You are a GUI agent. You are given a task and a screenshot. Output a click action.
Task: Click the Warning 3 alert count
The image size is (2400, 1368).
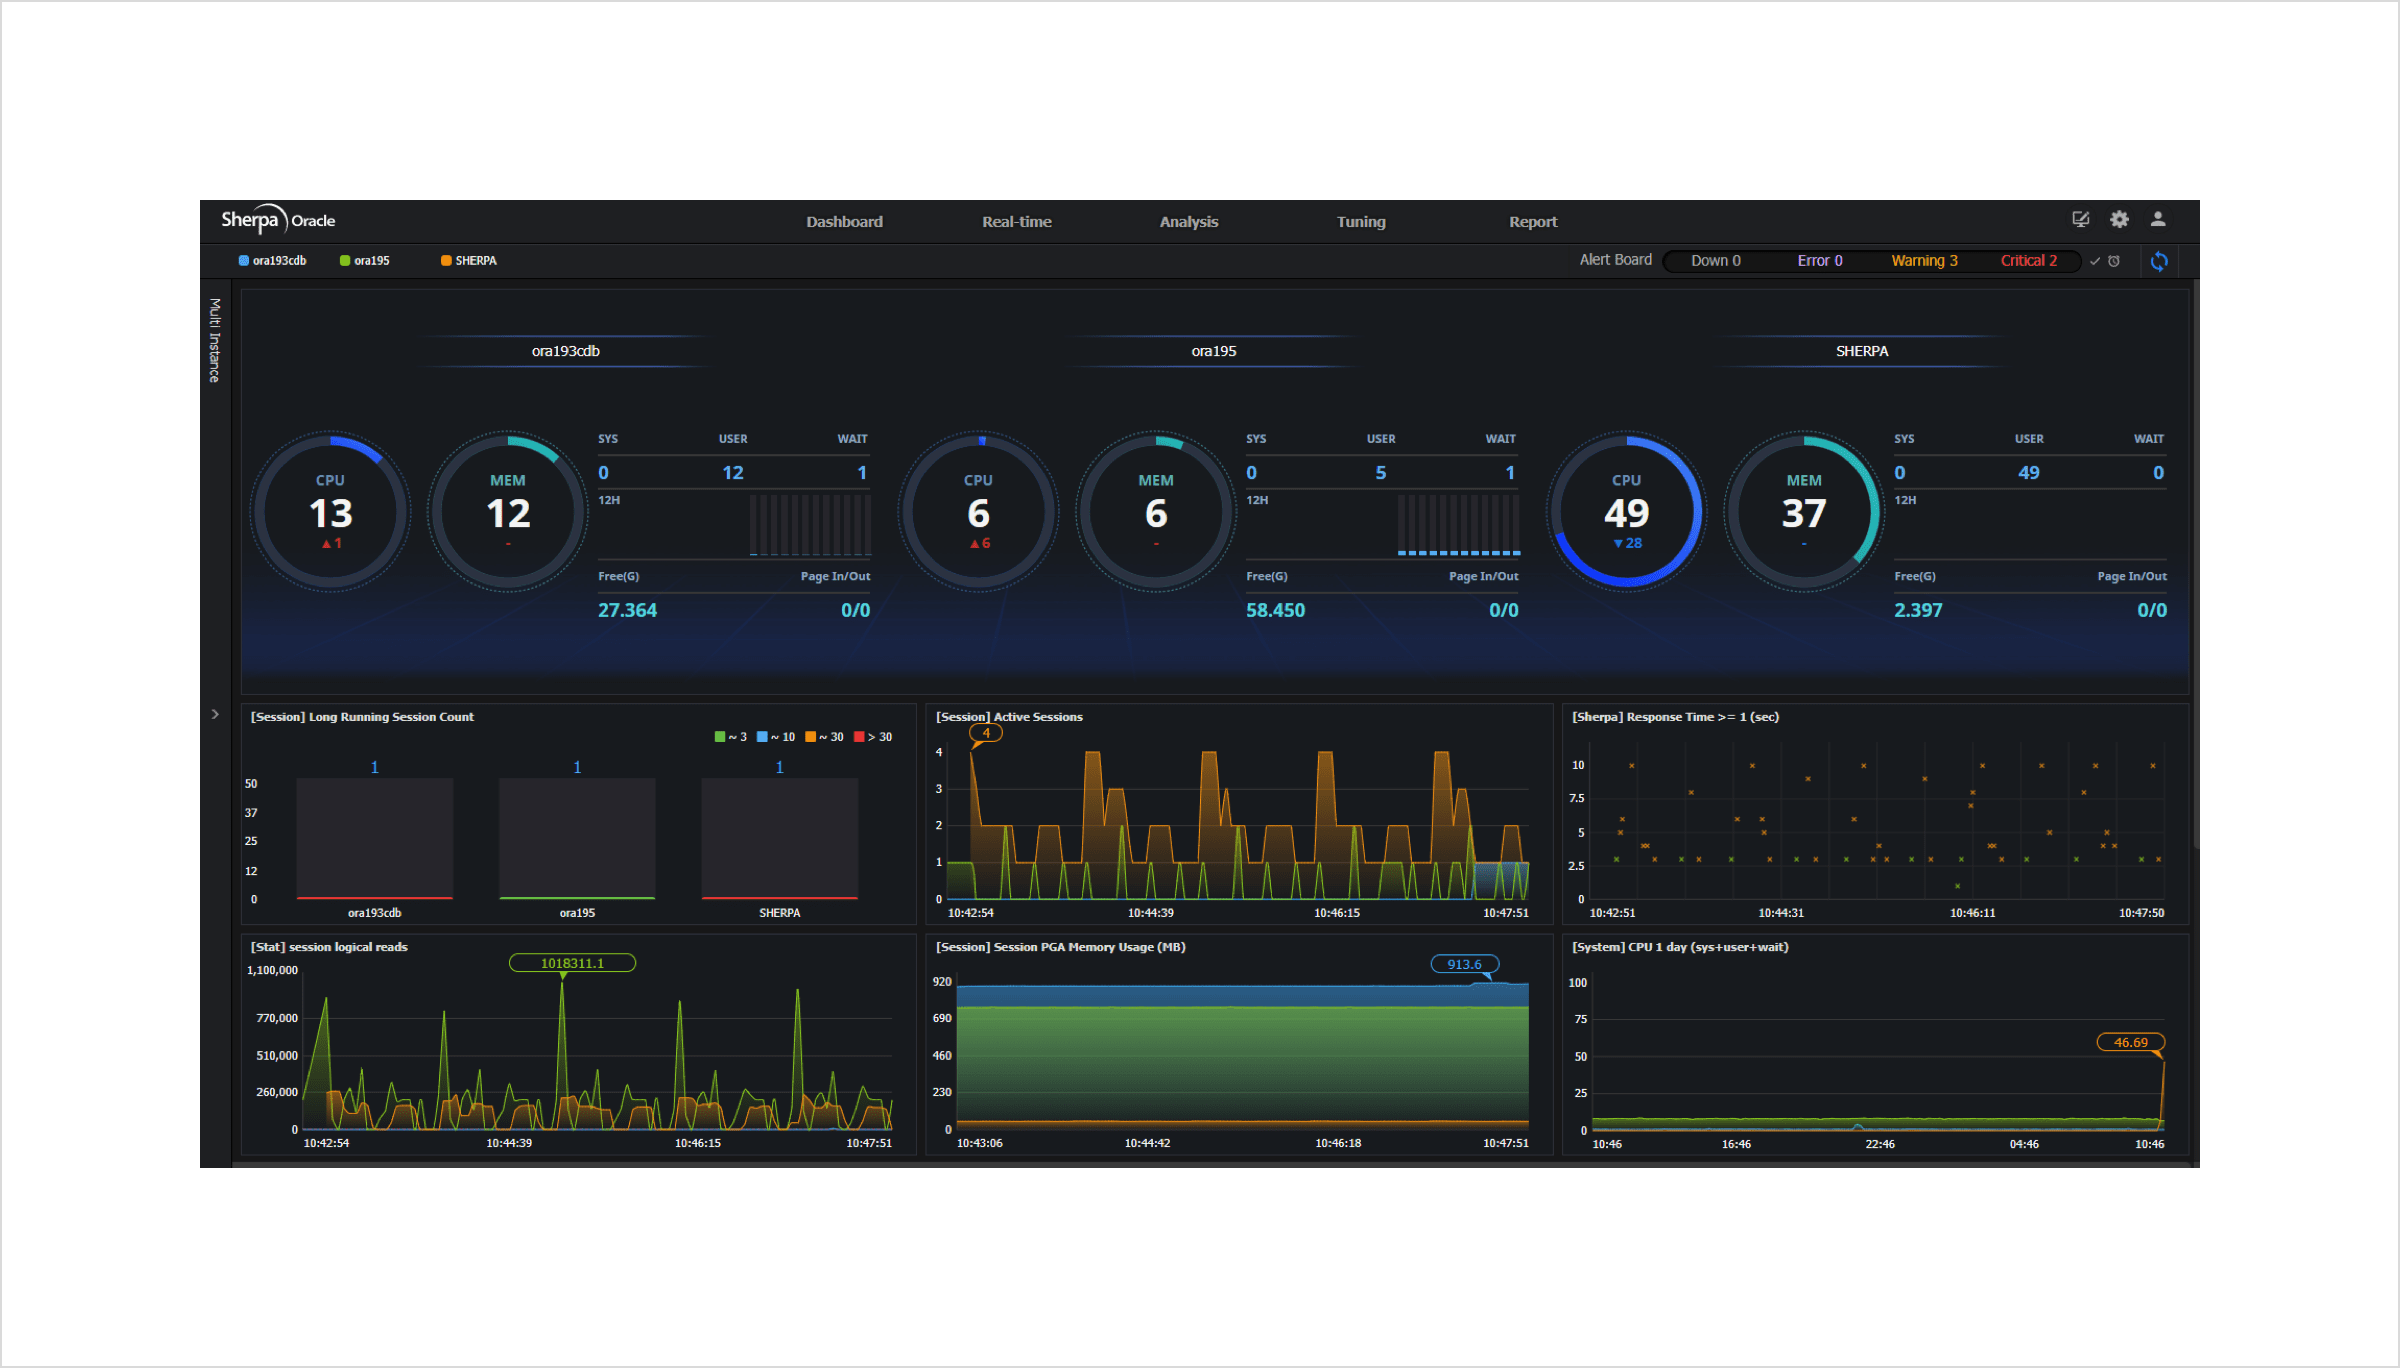tap(1924, 261)
